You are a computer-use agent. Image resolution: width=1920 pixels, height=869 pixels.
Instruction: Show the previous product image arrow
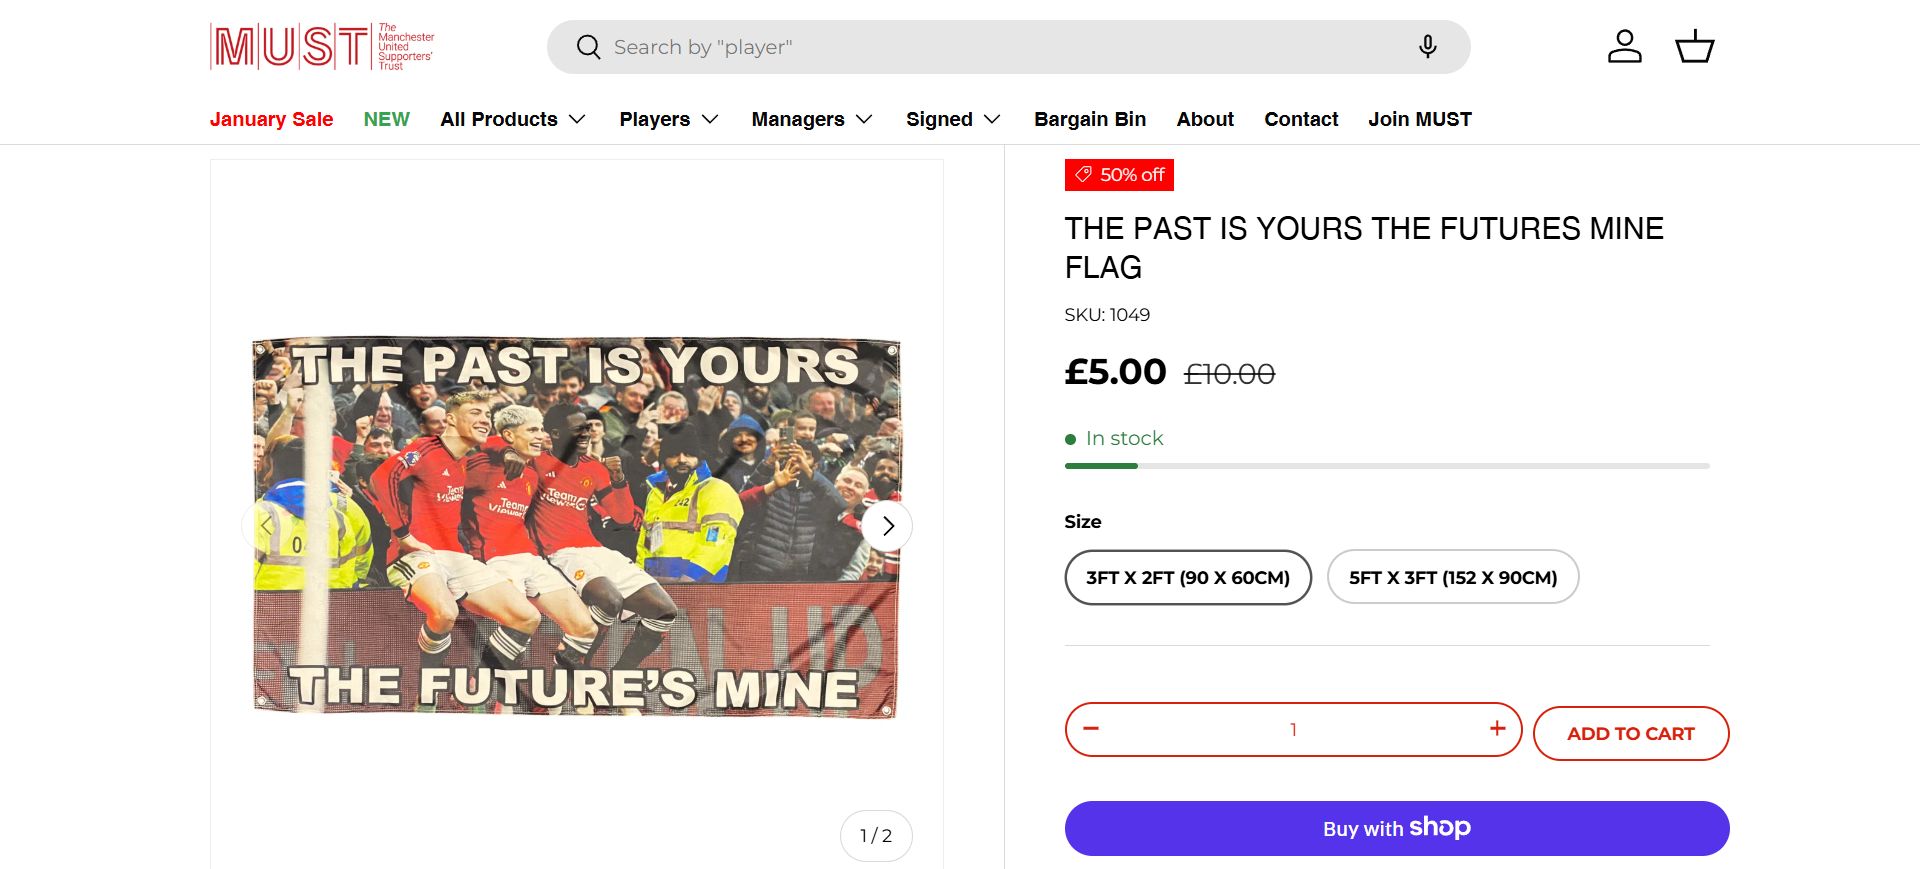265,526
